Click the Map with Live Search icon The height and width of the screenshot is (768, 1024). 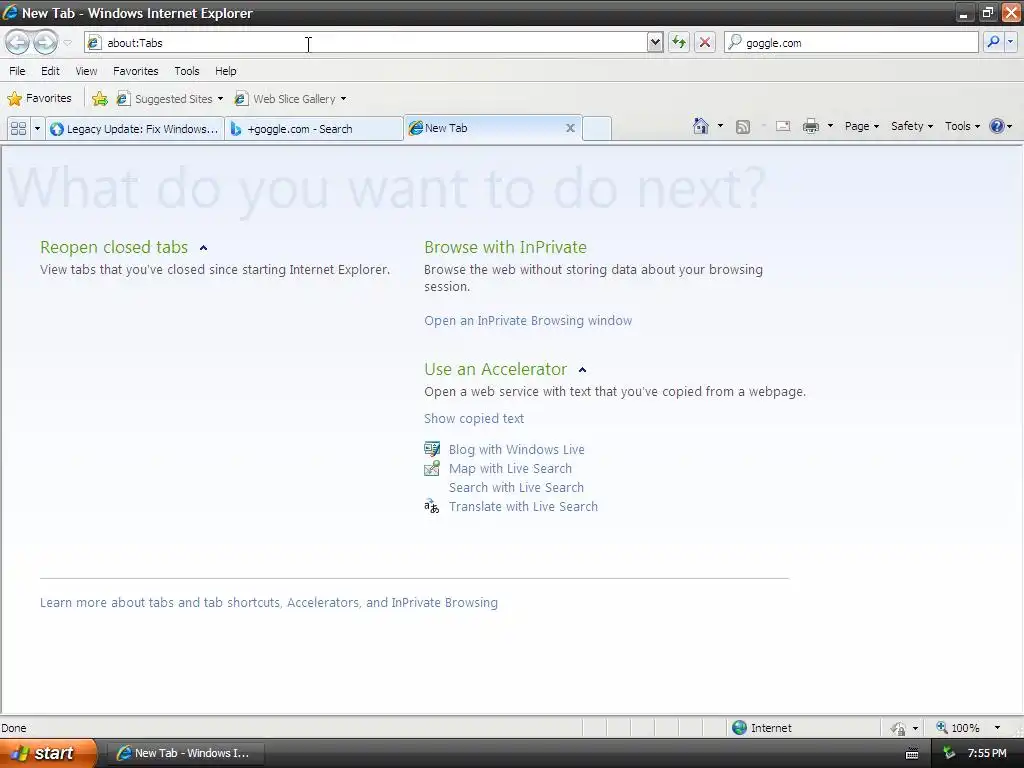click(x=432, y=468)
